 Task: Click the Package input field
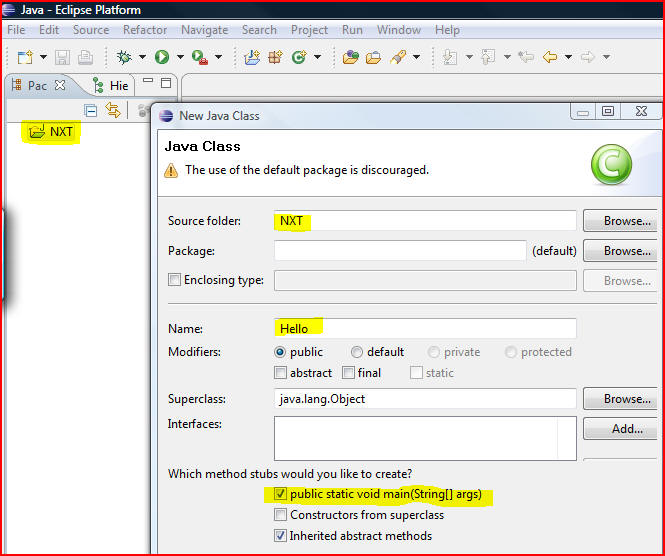400,251
